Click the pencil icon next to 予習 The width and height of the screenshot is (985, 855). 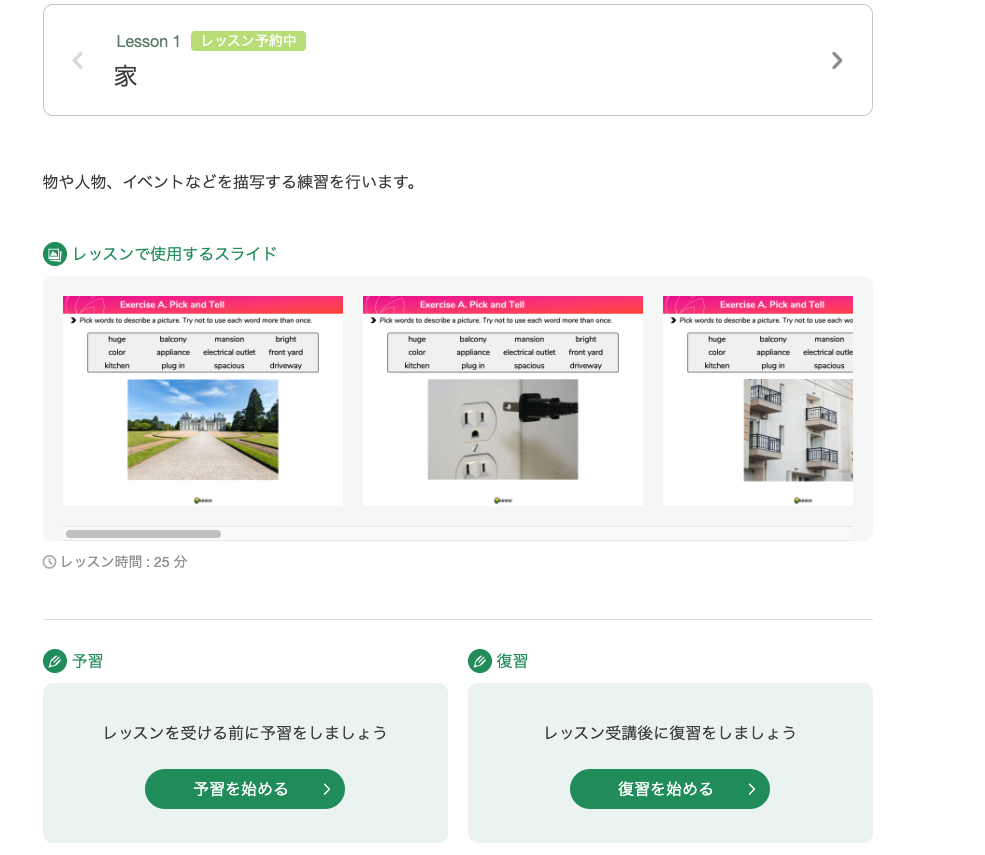[55, 661]
